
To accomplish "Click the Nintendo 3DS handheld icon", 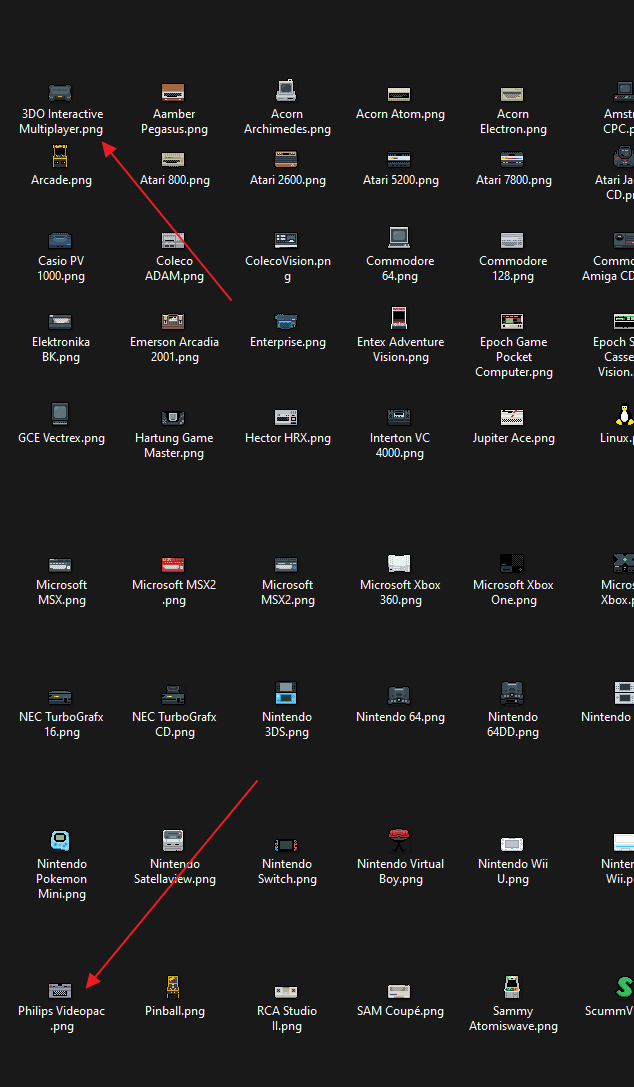I will 286,694.
